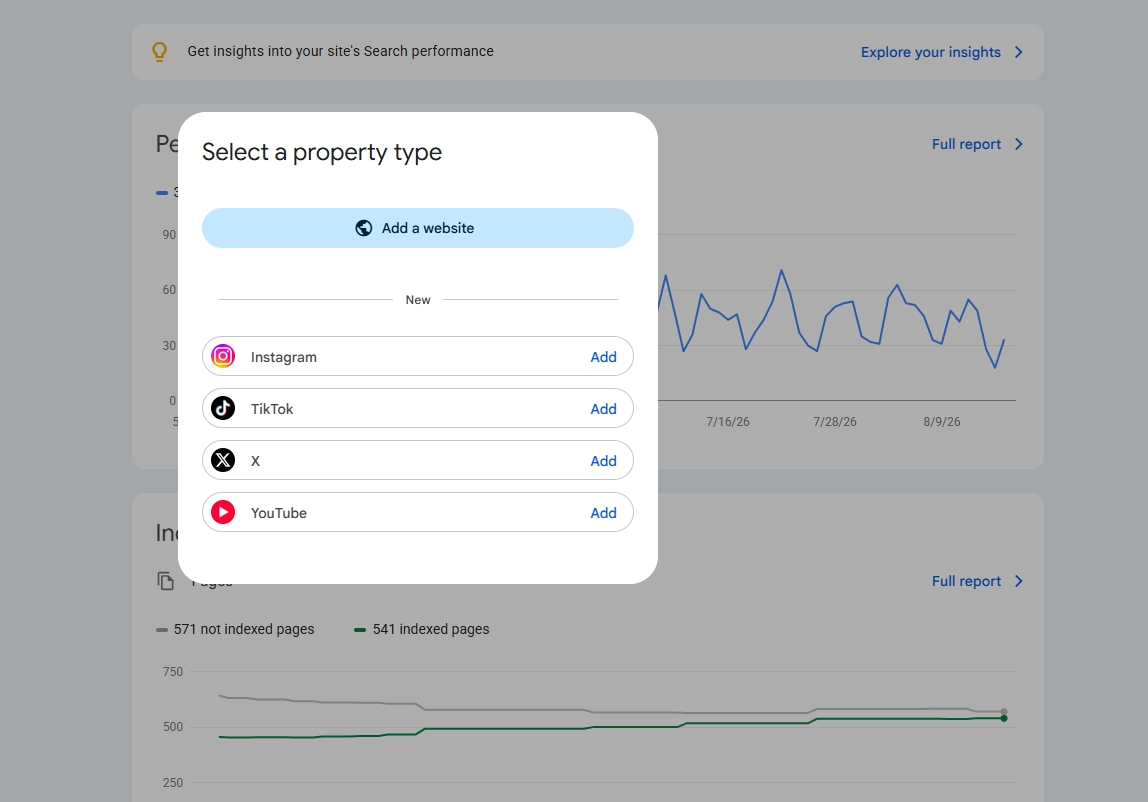Click the X logo icon
The height and width of the screenshot is (802, 1148).
[x=223, y=460]
